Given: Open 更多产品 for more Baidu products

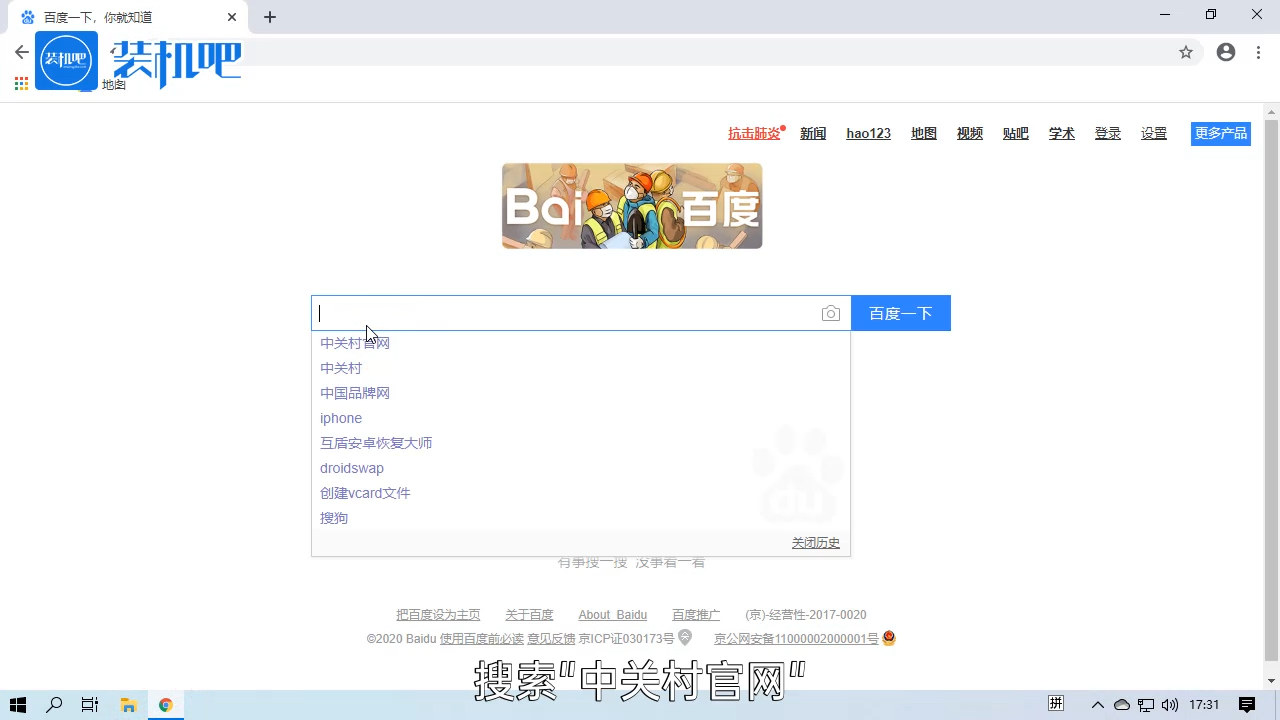Looking at the screenshot, I should [x=1220, y=133].
